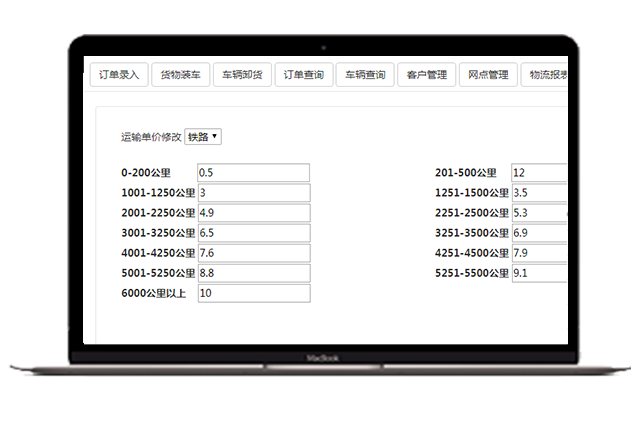Focus the 1251-1500公里 price field
The height and width of the screenshot is (425, 640).
click(x=539, y=193)
